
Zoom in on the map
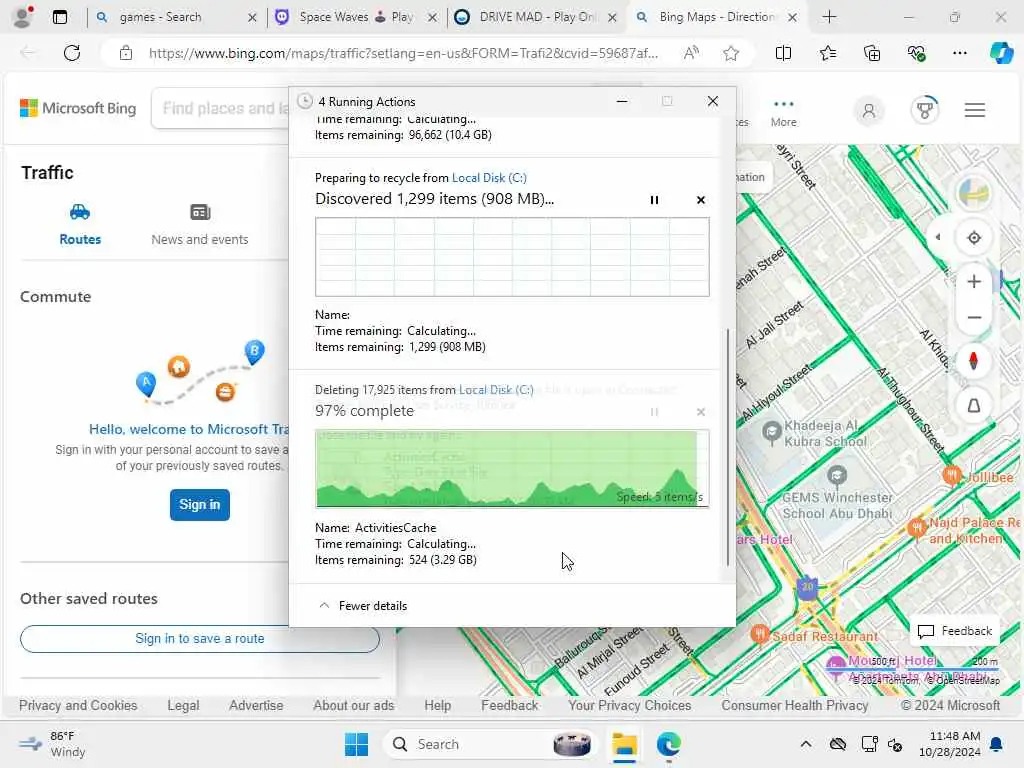pos(974,281)
